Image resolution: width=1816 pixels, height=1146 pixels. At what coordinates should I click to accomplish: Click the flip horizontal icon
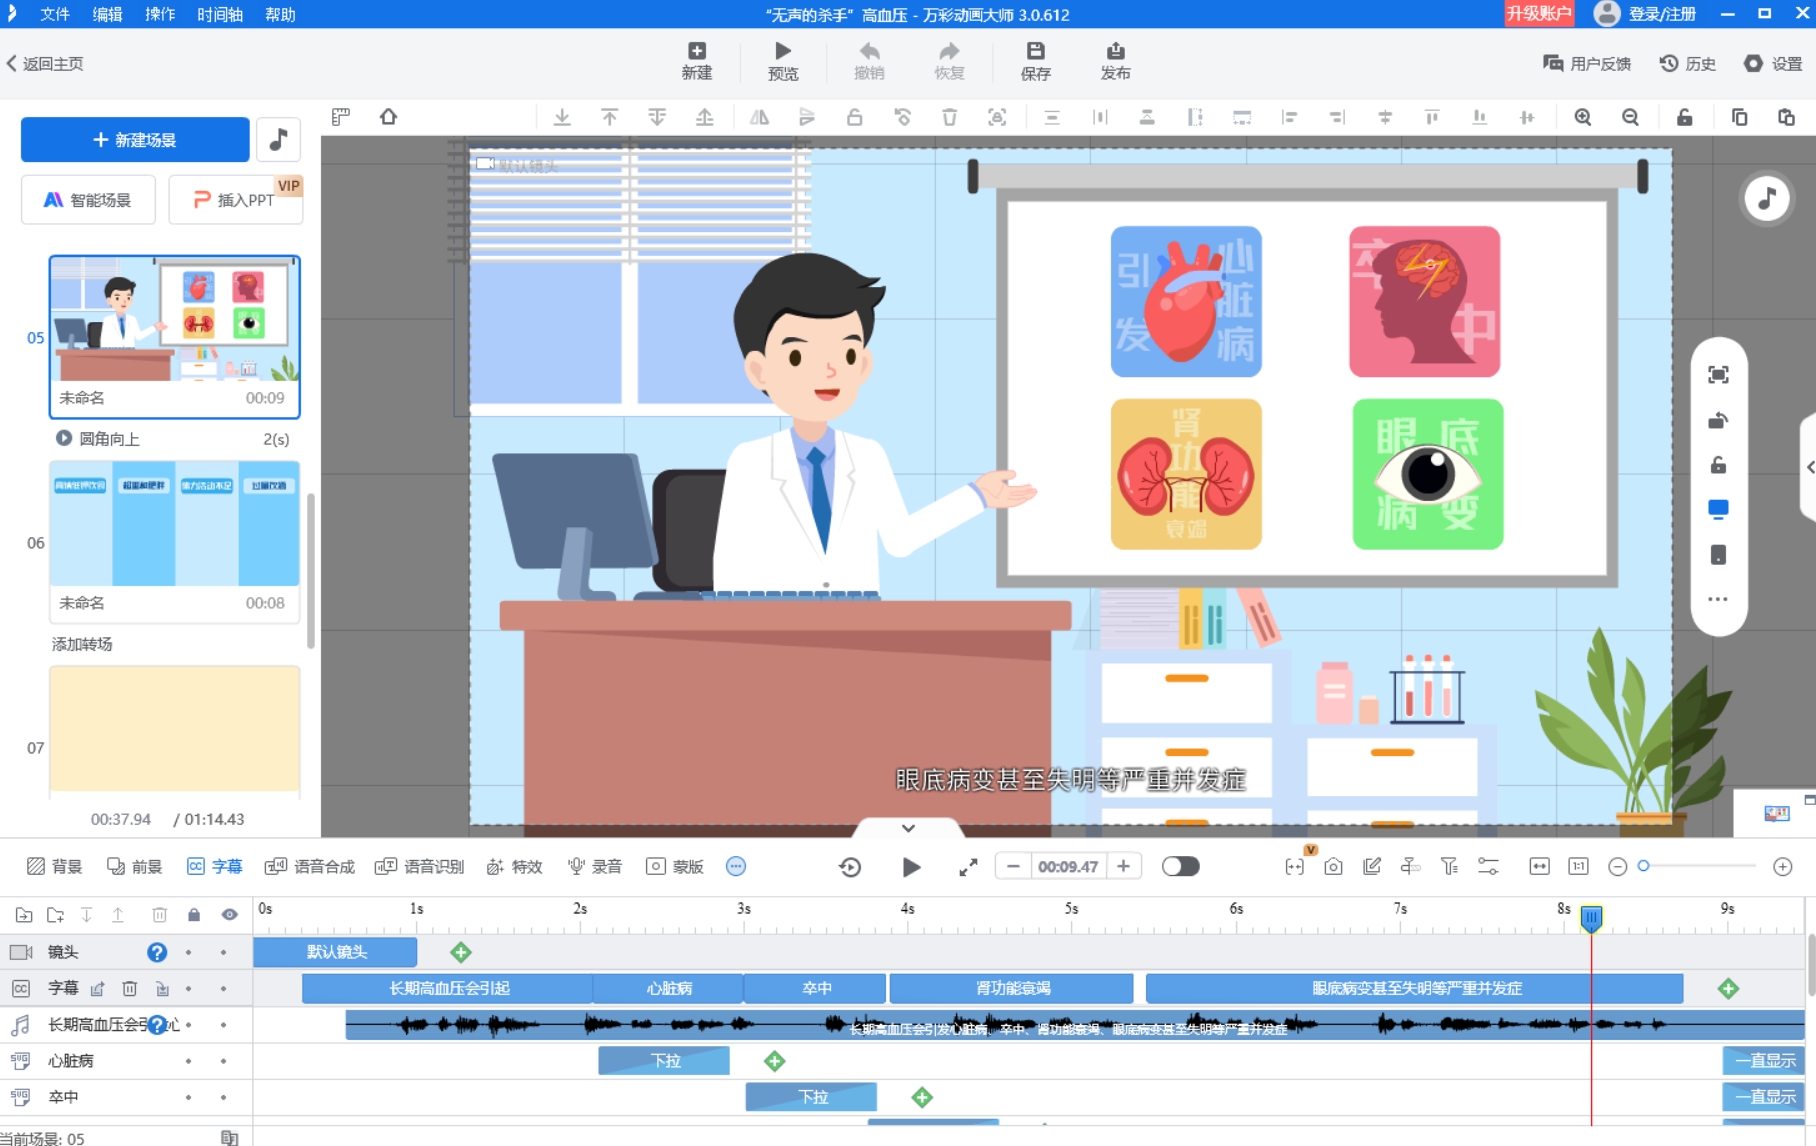point(759,117)
